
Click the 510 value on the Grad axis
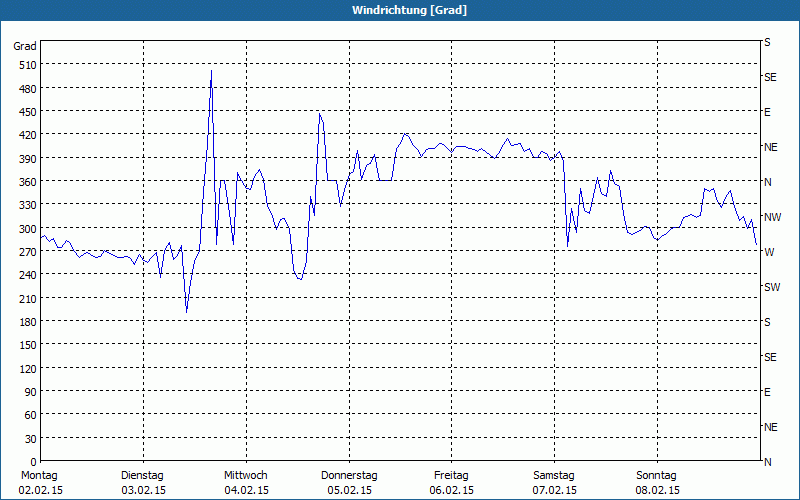(29, 65)
